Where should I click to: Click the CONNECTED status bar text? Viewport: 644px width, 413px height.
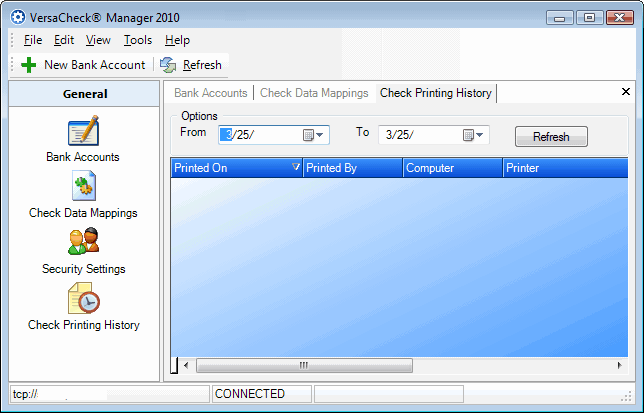250,394
